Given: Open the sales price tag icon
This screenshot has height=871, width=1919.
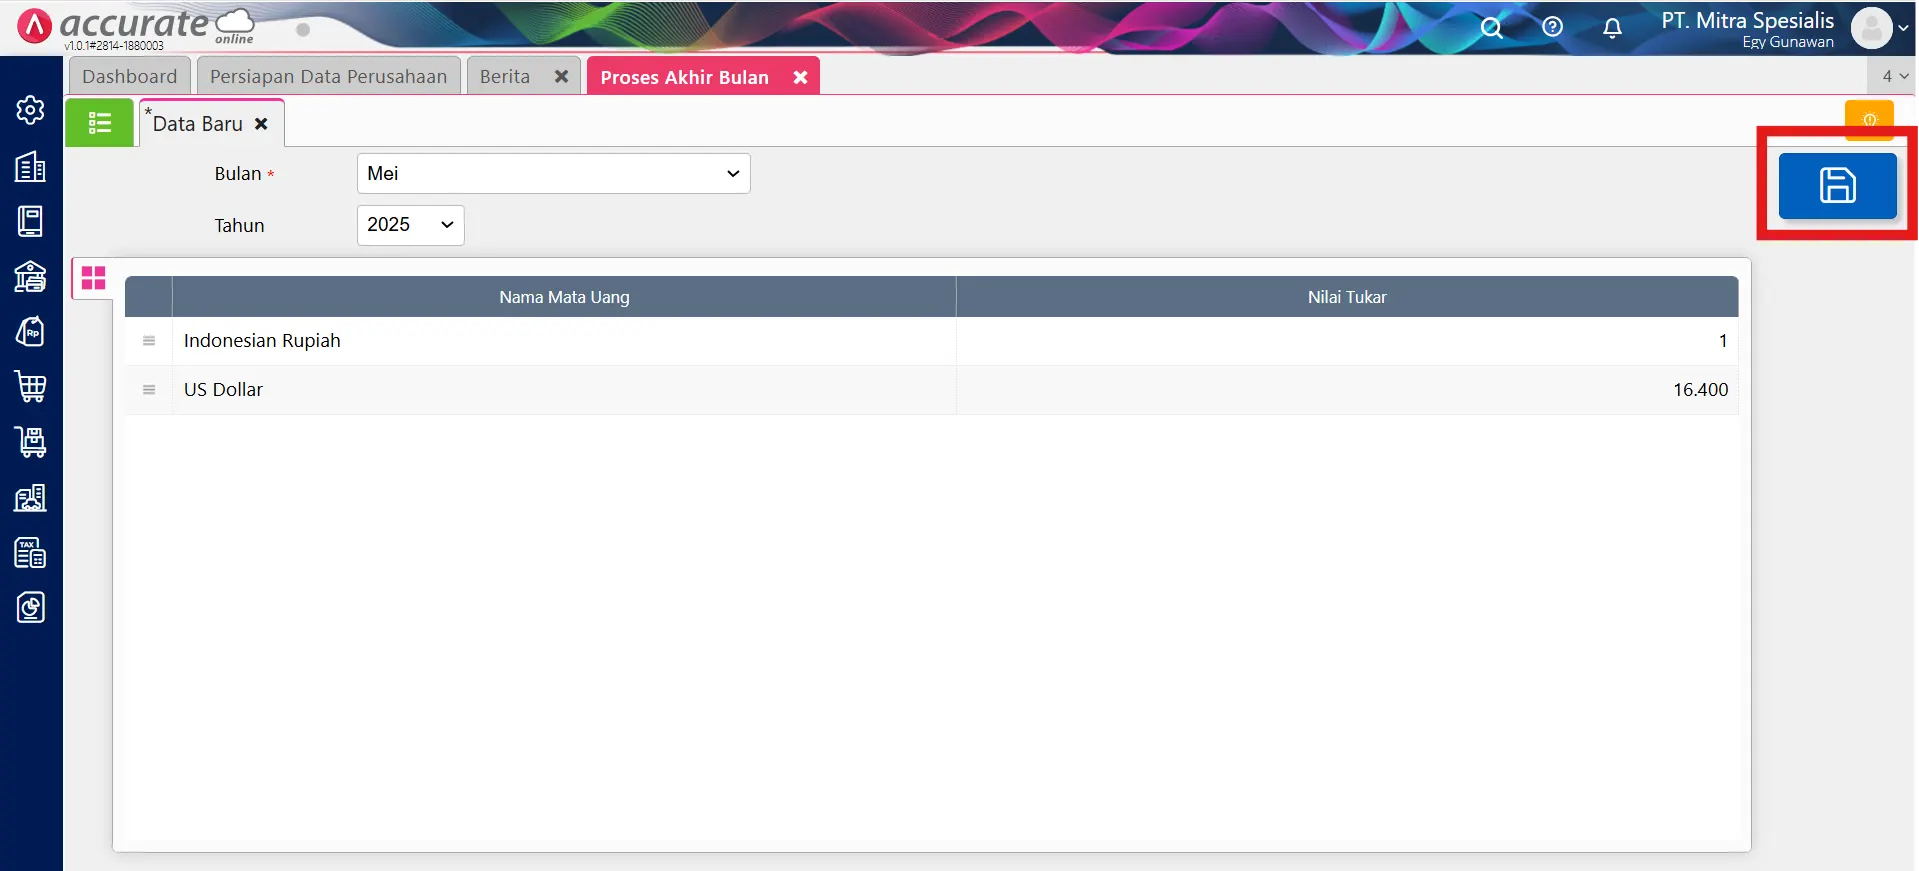Looking at the screenshot, I should (30, 331).
